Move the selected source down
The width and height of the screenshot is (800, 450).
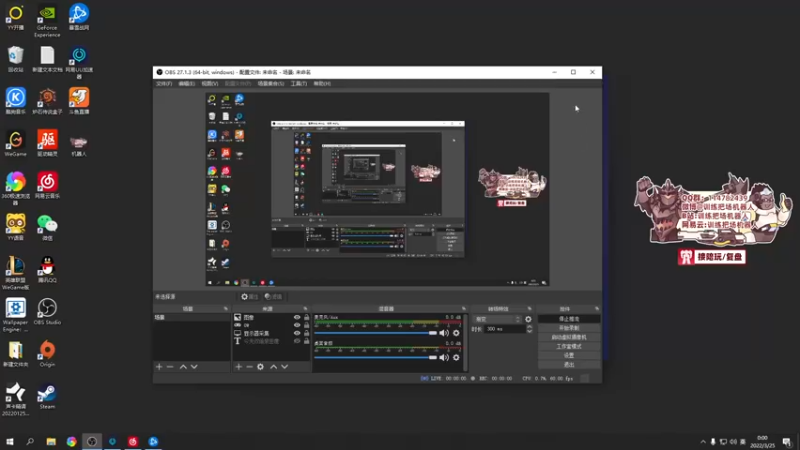click(x=285, y=367)
